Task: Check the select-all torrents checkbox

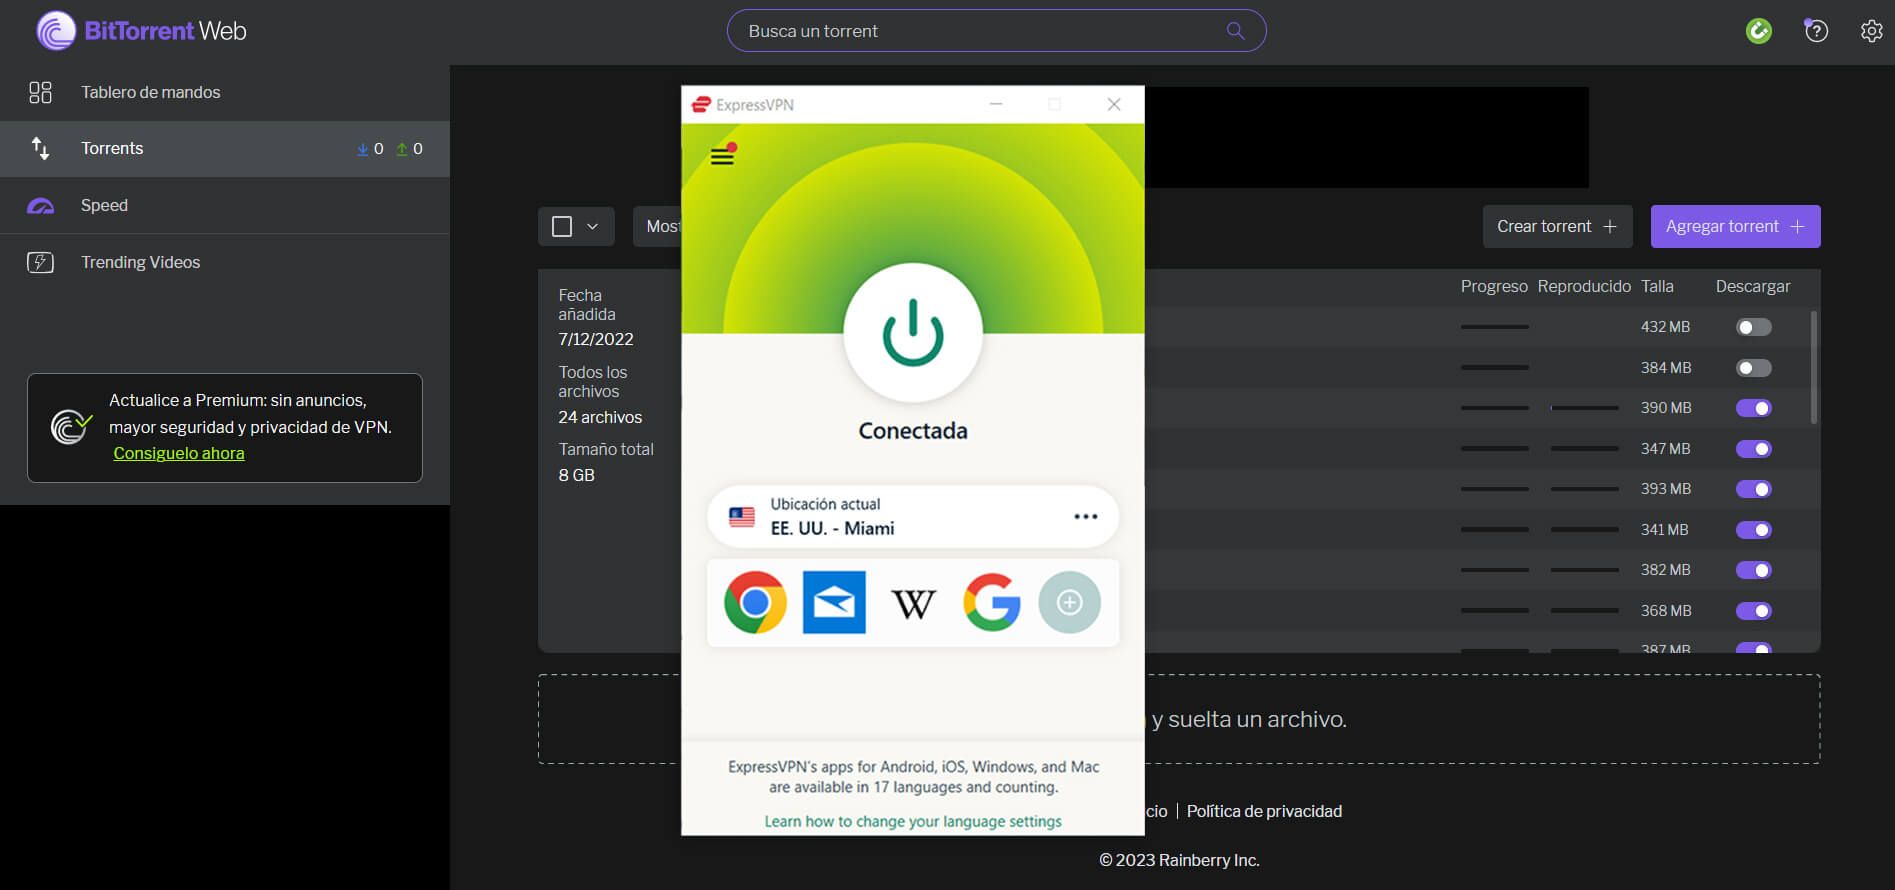Action: [562, 227]
